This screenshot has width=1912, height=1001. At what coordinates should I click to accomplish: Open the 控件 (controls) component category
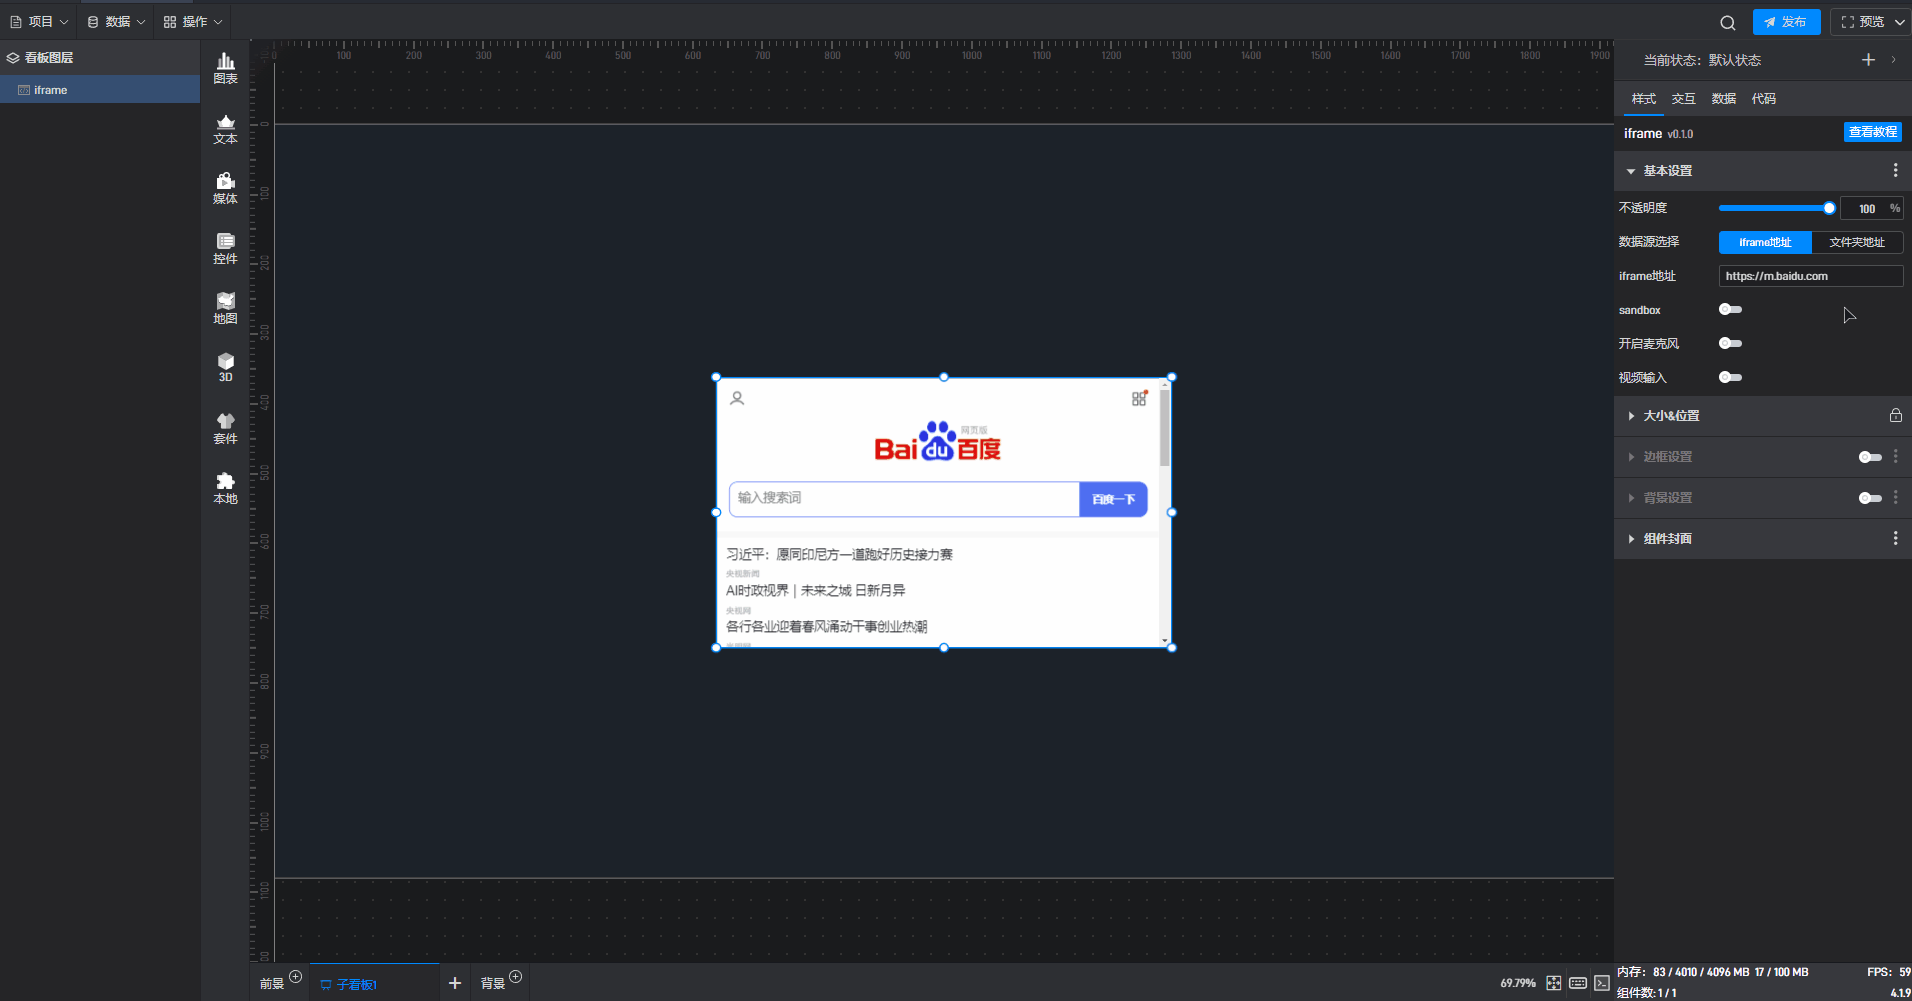click(x=226, y=248)
